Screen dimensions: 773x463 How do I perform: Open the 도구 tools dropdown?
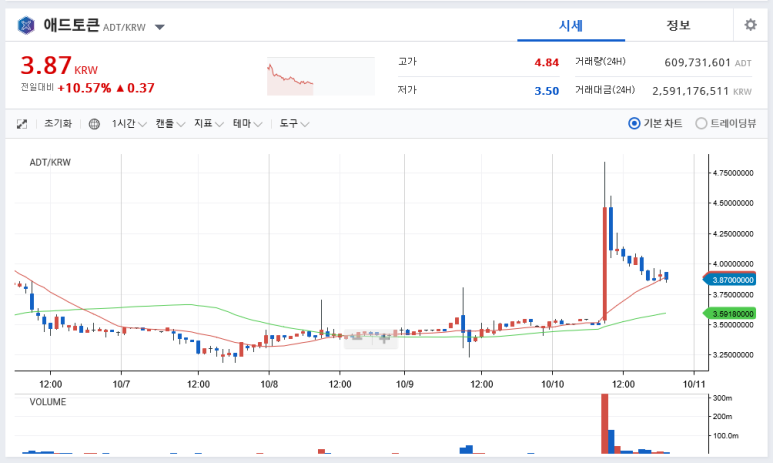pyautogui.click(x=294, y=123)
